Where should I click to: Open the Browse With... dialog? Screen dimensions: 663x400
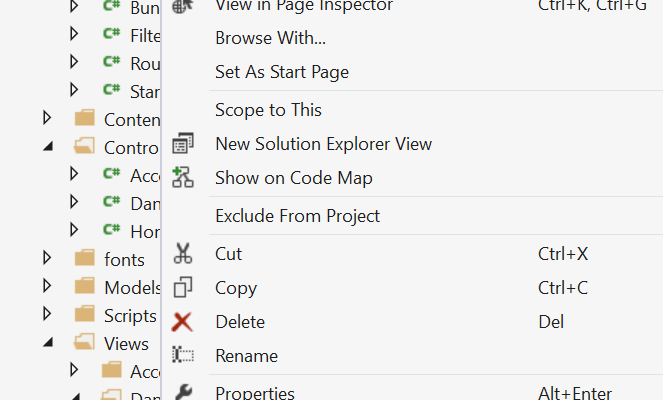(270, 39)
